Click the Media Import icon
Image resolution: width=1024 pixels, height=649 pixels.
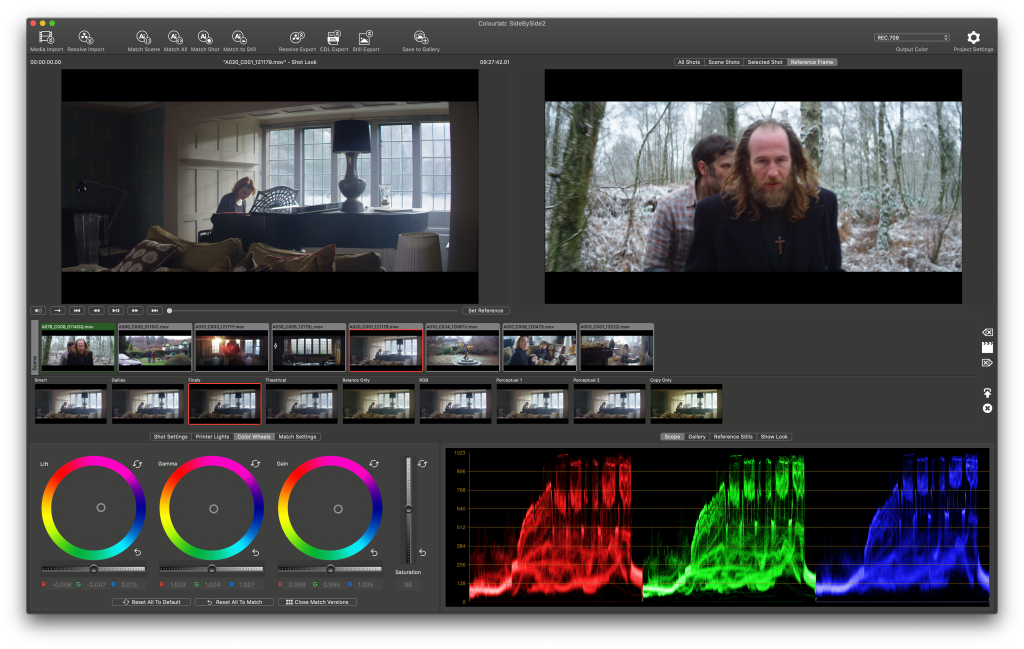(45, 37)
